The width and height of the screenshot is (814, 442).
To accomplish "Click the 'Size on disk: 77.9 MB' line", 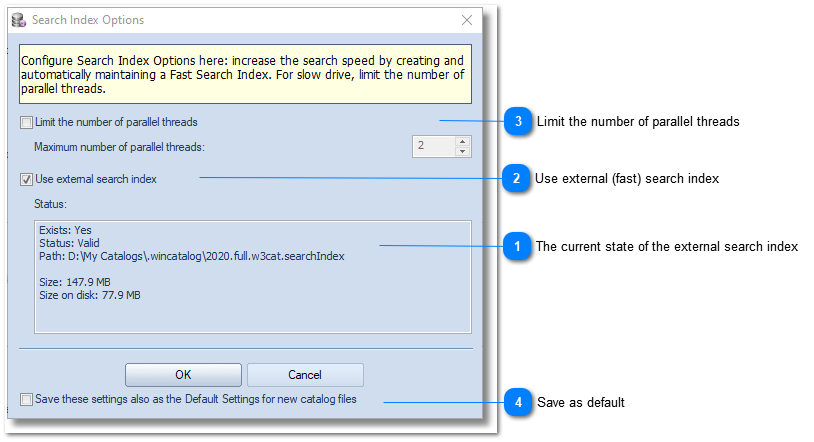I will [90, 295].
